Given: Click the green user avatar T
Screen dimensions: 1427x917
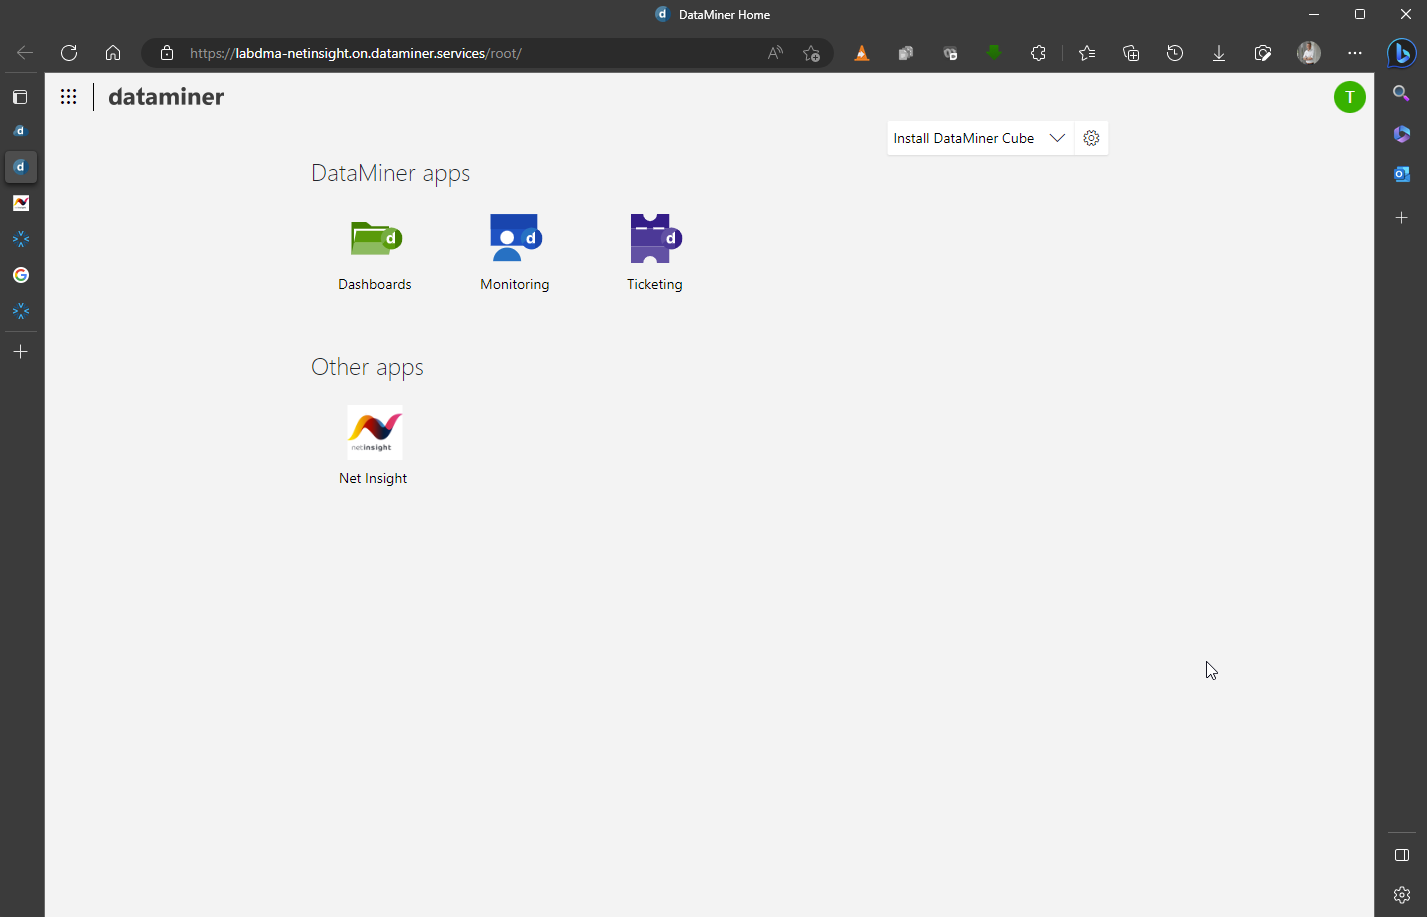Looking at the screenshot, I should [1350, 97].
